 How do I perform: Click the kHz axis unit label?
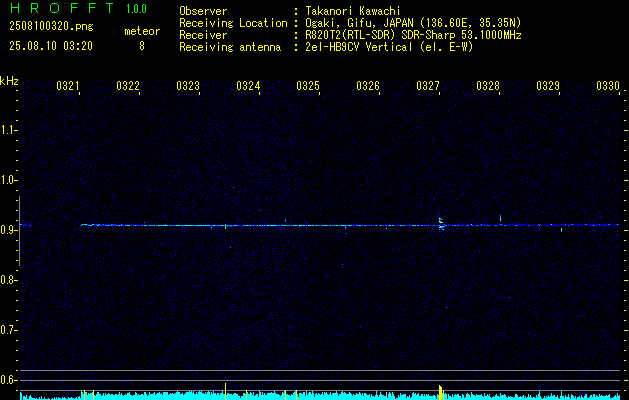[x=9, y=81]
